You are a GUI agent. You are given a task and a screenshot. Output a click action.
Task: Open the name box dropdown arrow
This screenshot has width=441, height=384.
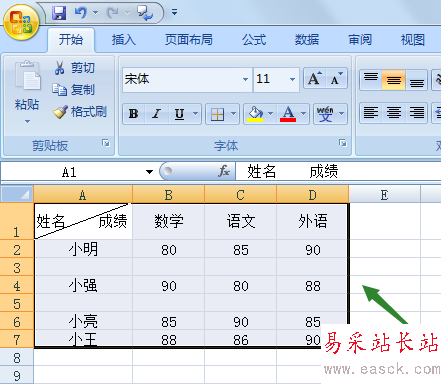click(x=149, y=172)
